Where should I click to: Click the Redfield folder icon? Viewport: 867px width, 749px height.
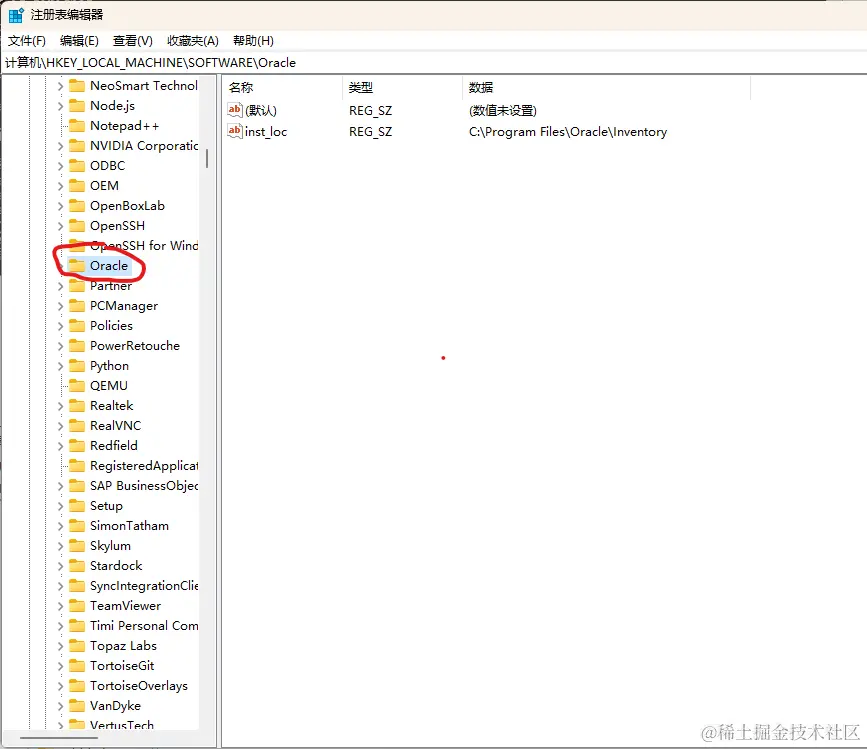pyautogui.click(x=76, y=445)
